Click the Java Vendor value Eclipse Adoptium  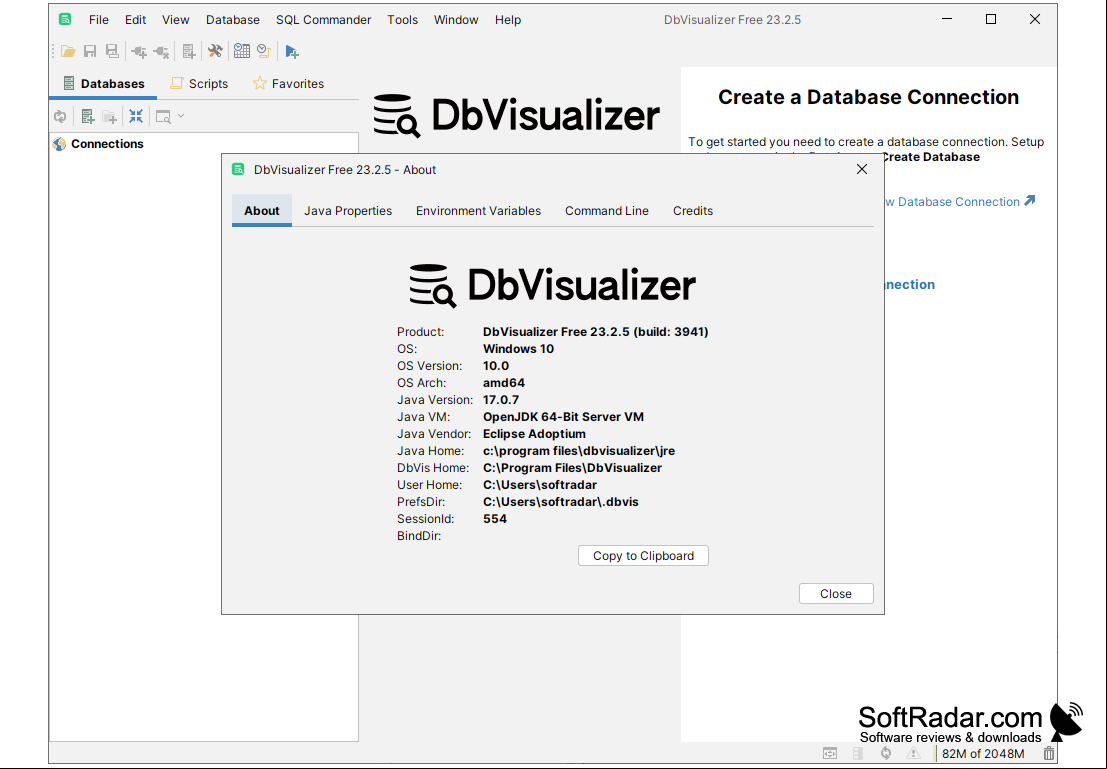[x=534, y=434]
